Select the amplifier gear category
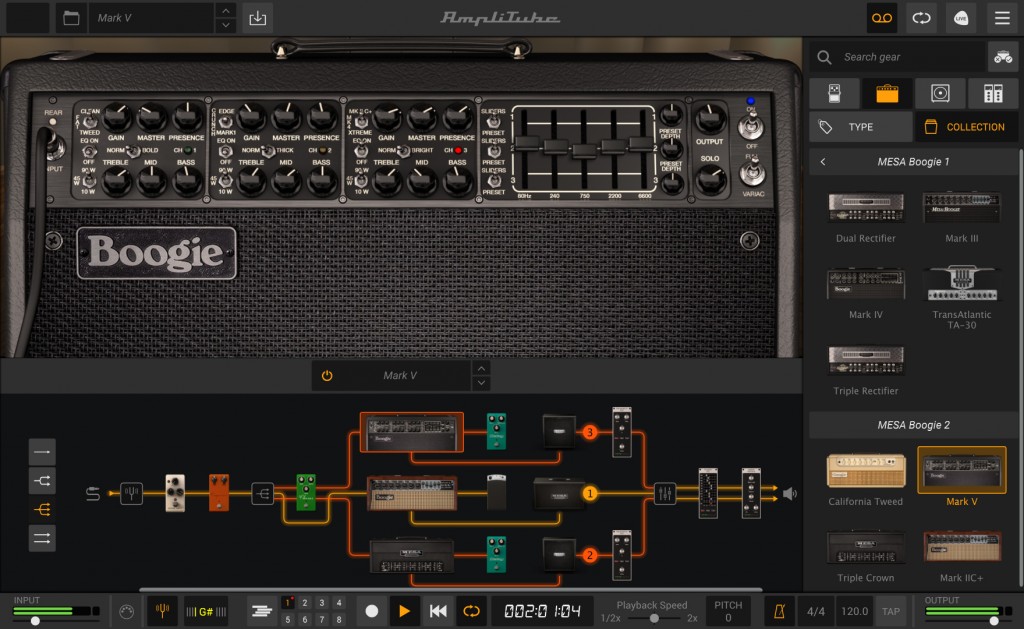1024x629 pixels. pyautogui.click(x=887, y=93)
